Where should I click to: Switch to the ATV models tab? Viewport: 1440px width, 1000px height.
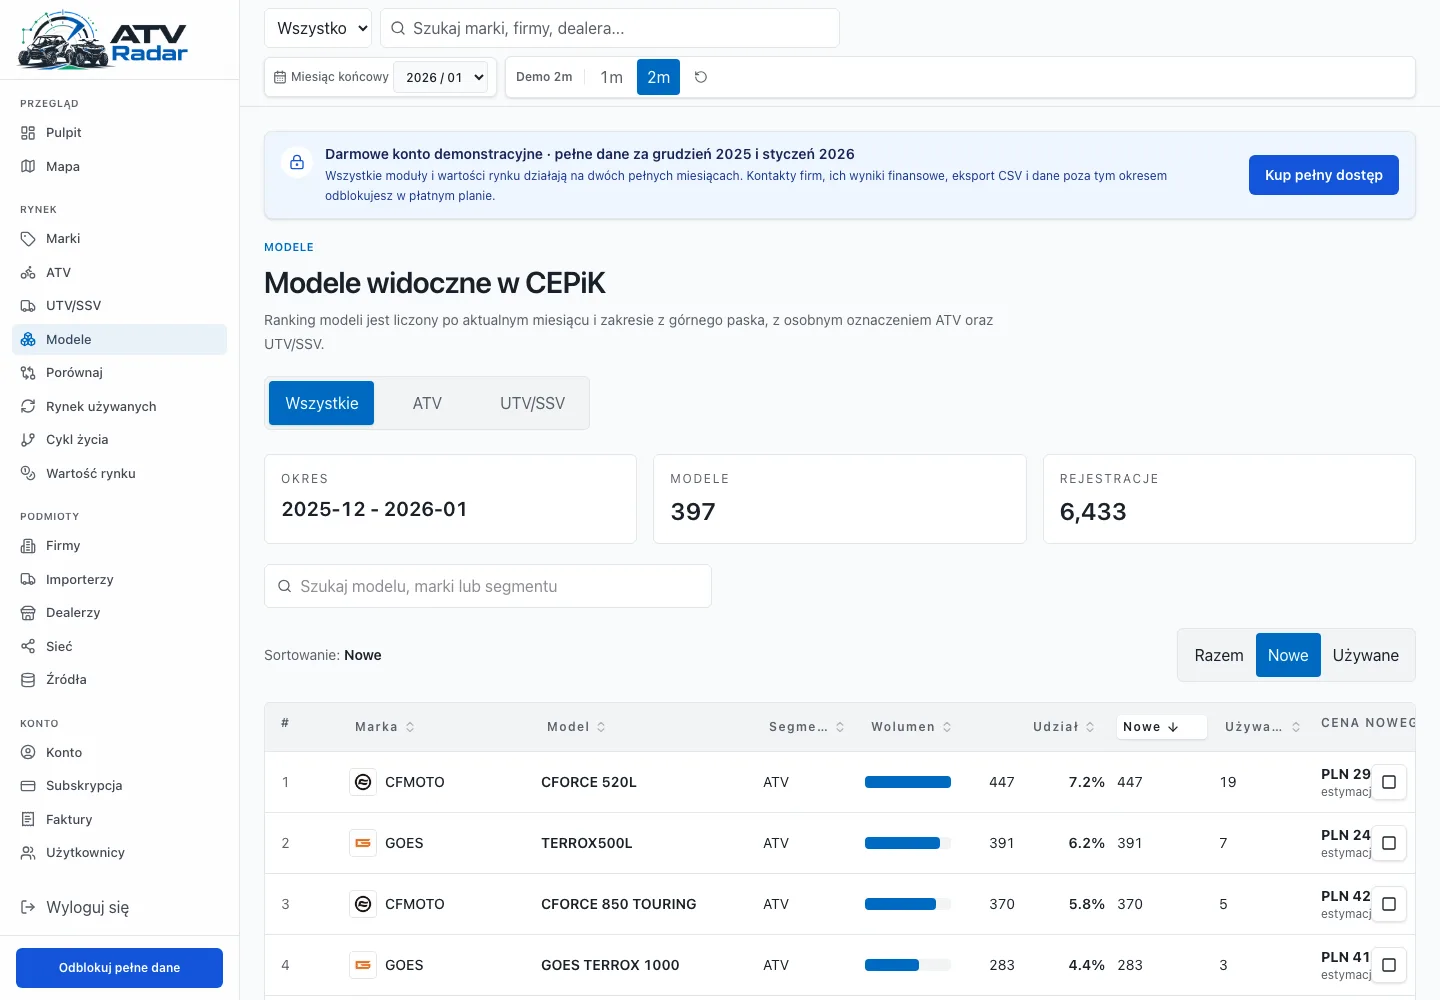pos(427,403)
